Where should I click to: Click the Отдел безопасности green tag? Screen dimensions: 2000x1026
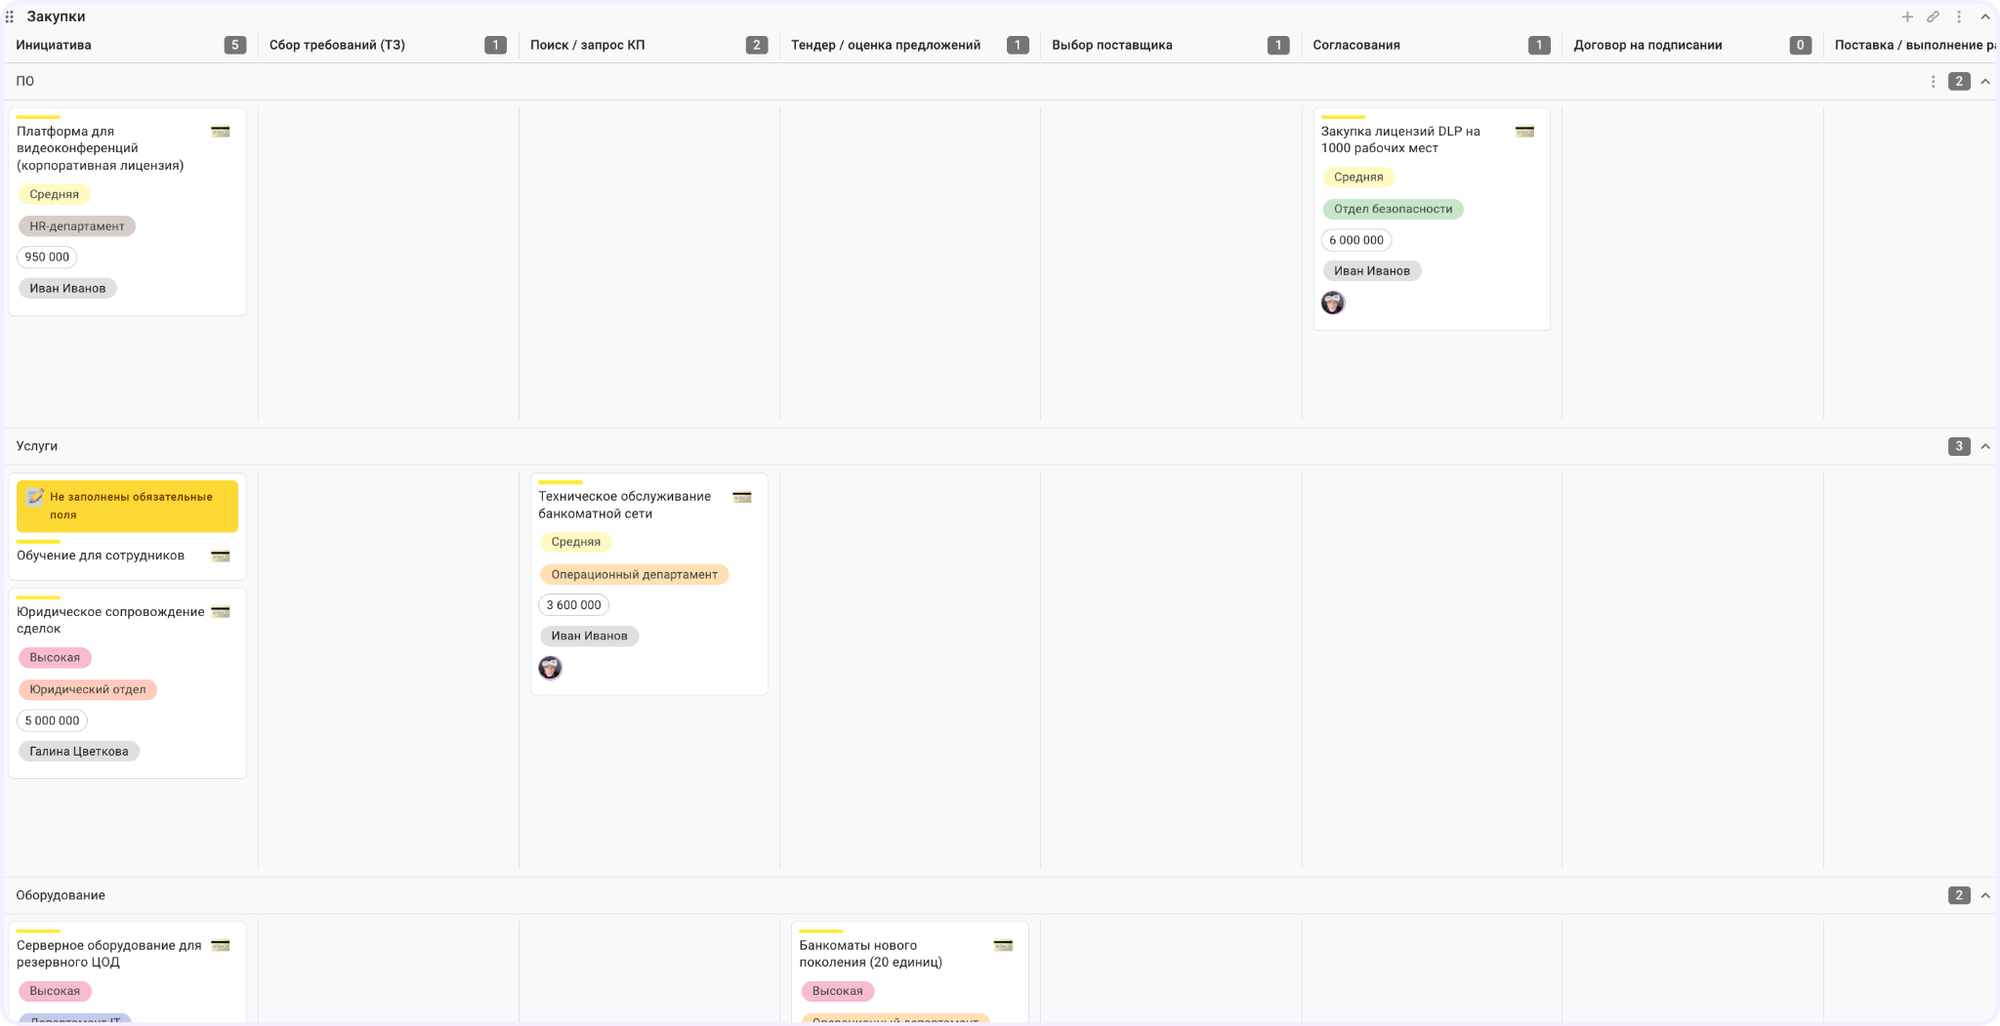(1392, 209)
